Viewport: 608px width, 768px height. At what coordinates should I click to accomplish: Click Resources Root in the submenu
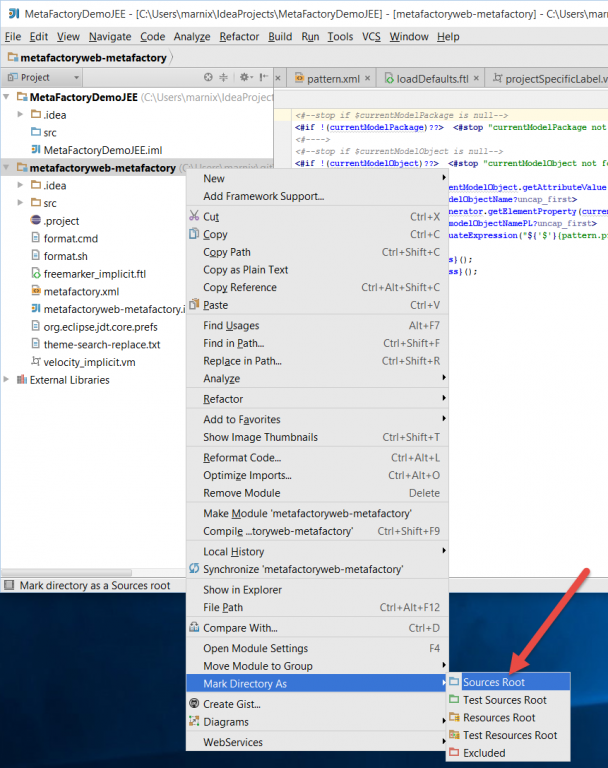click(499, 718)
